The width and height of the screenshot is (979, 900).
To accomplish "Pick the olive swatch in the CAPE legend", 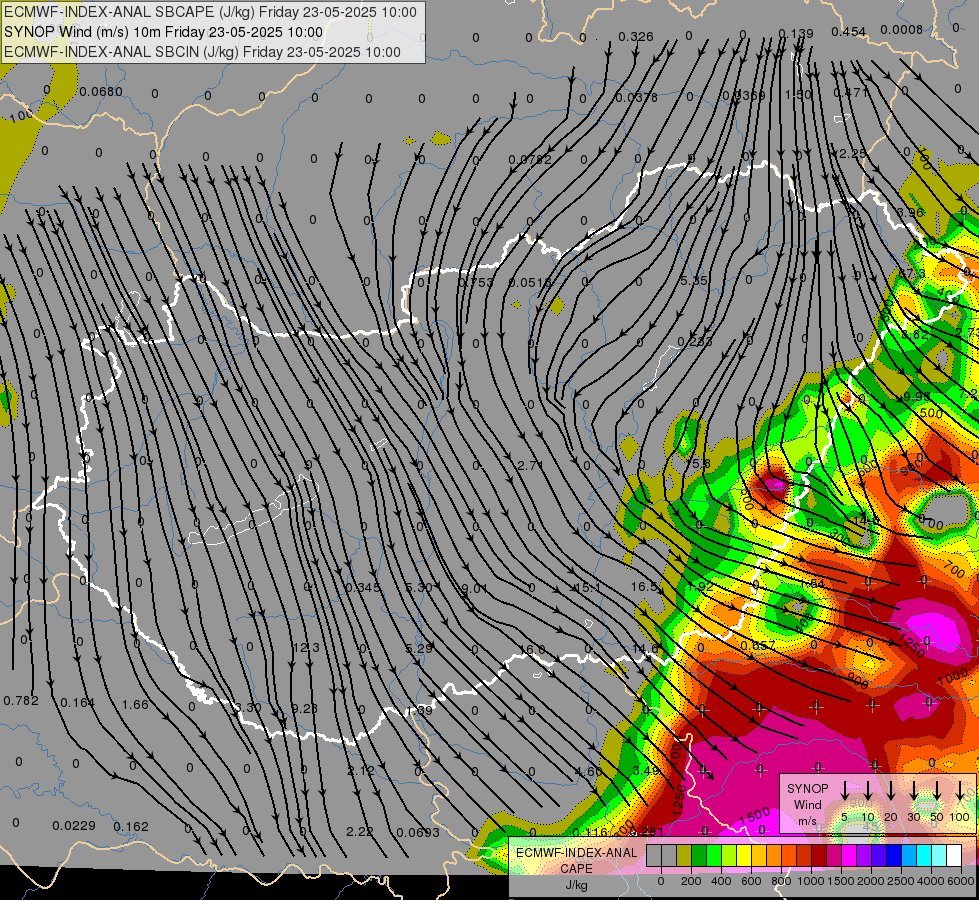I will click(x=684, y=856).
